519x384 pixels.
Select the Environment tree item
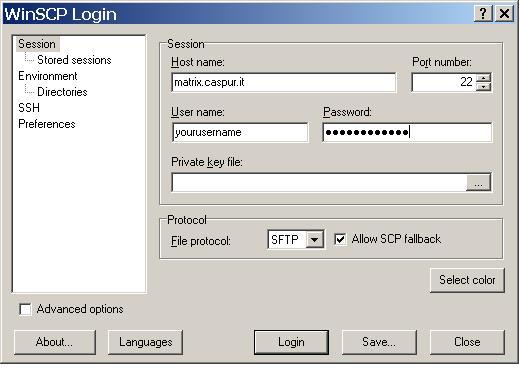point(48,76)
